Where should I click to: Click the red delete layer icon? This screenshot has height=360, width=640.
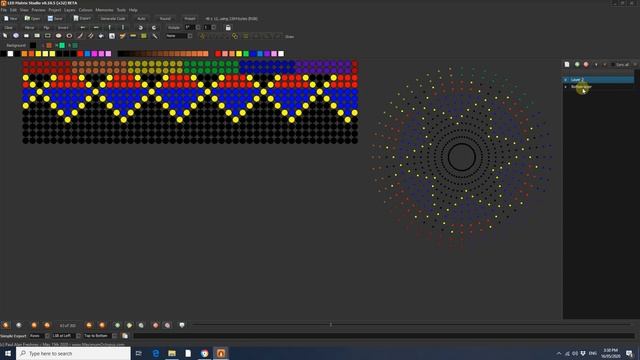(586, 64)
